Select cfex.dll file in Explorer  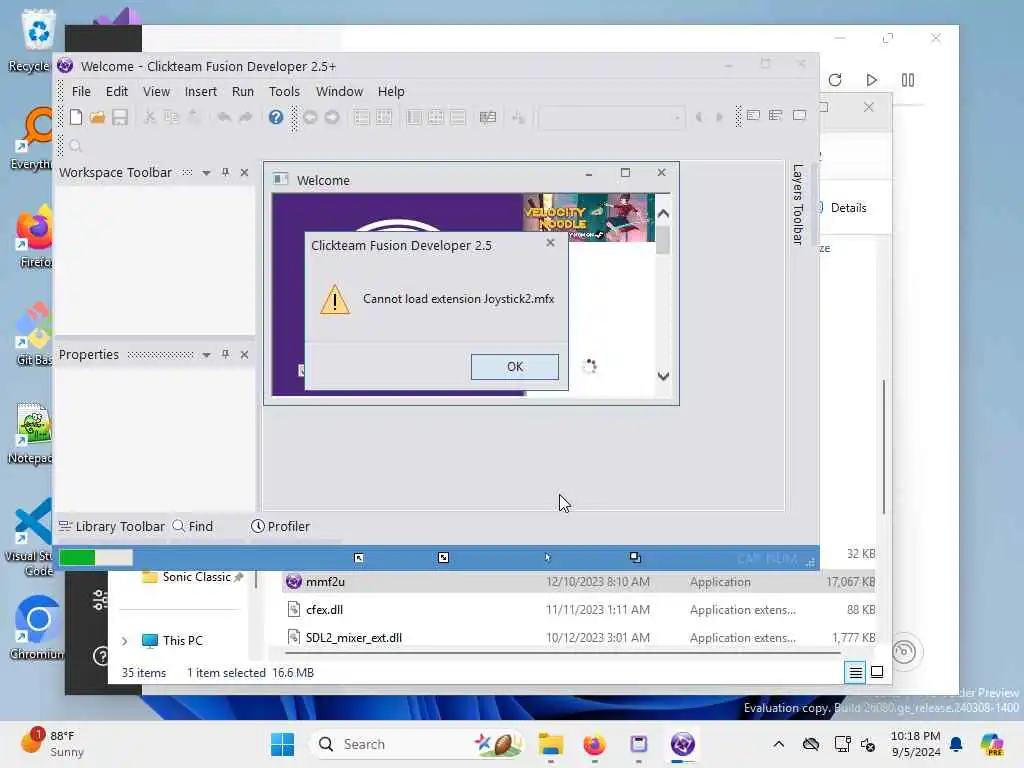[578, 610]
